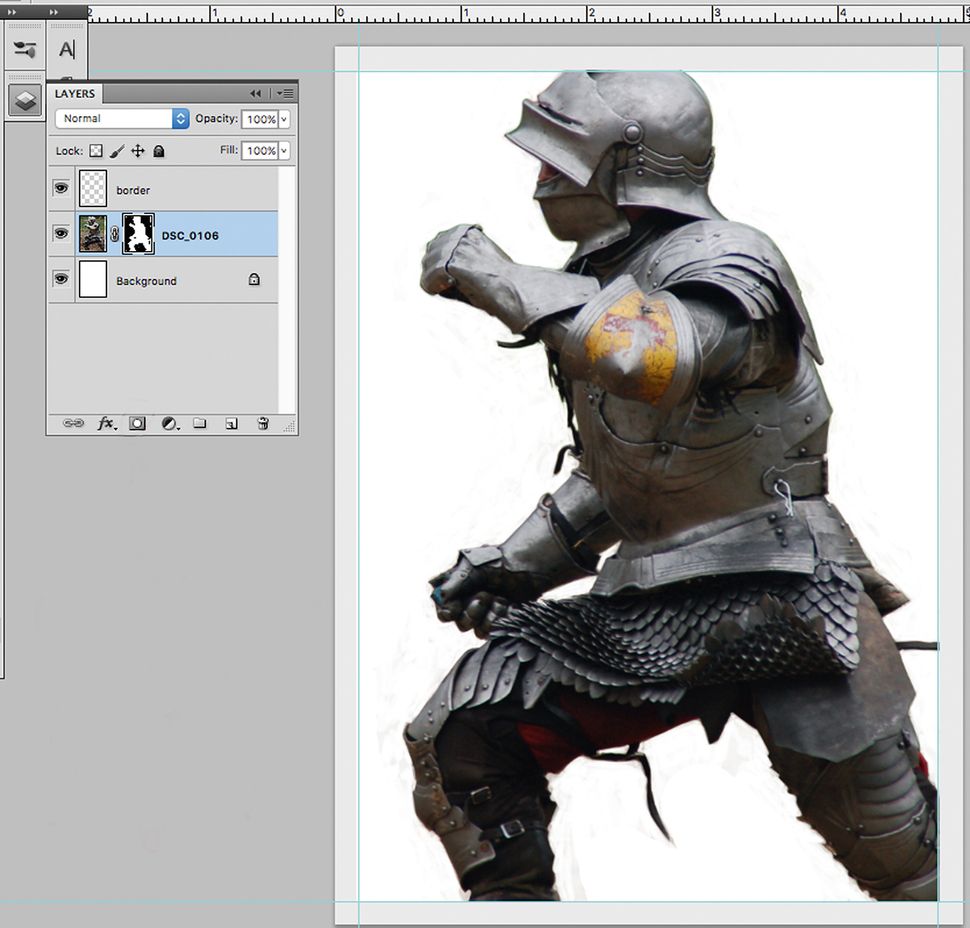Open the Fill percentage dropdown
Viewport: 970px width, 928px height.
pyautogui.click(x=283, y=151)
